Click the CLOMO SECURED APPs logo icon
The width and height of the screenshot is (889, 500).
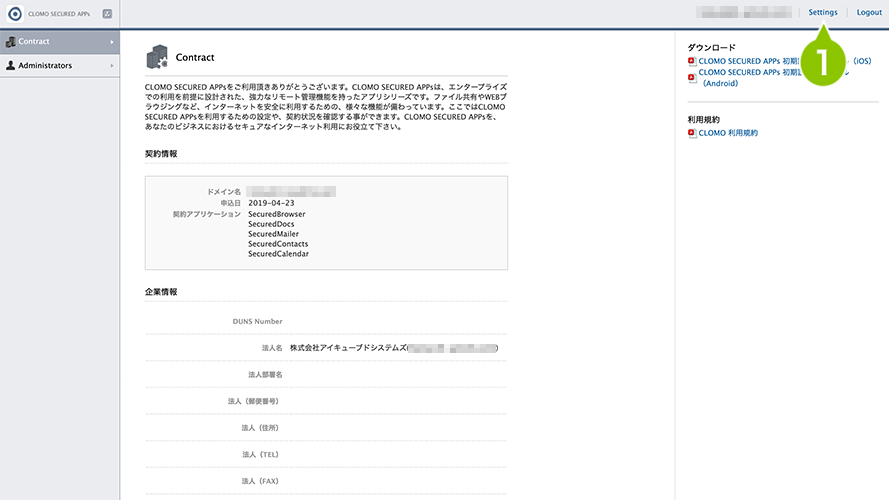click(15, 14)
